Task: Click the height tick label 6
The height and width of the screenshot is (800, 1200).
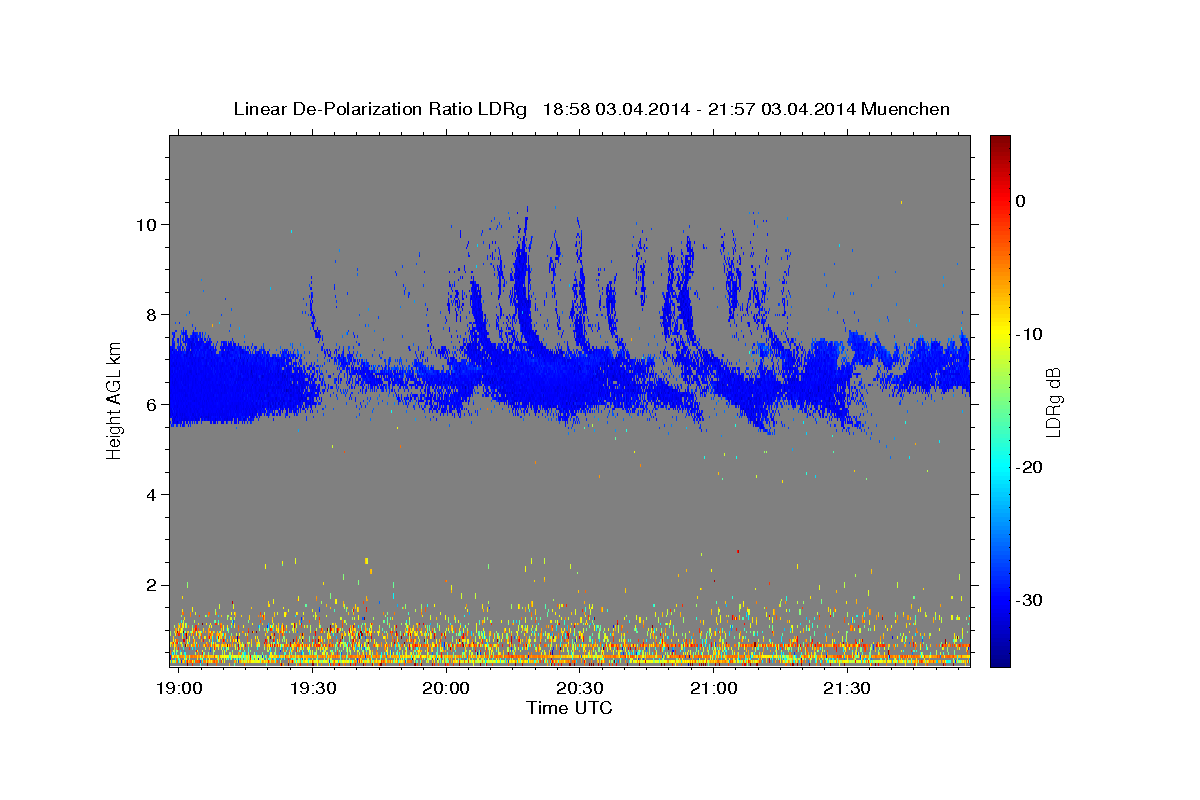Action: coord(154,404)
